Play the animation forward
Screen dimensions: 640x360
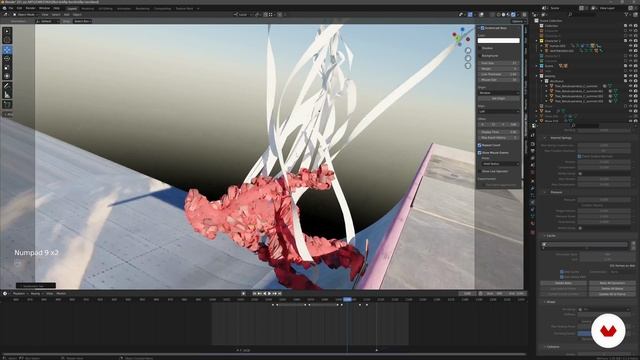[x=269, y=293]
